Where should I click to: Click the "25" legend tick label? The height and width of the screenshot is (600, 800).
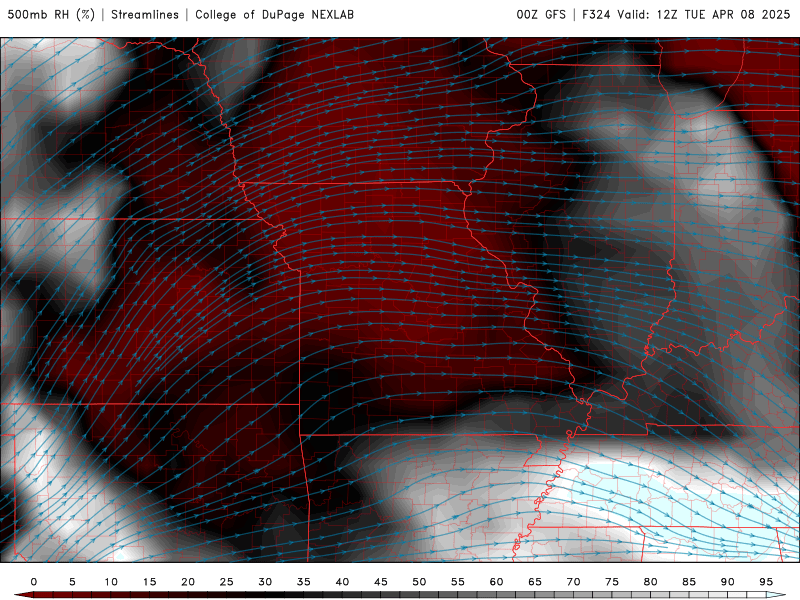[x=227, y=582]
